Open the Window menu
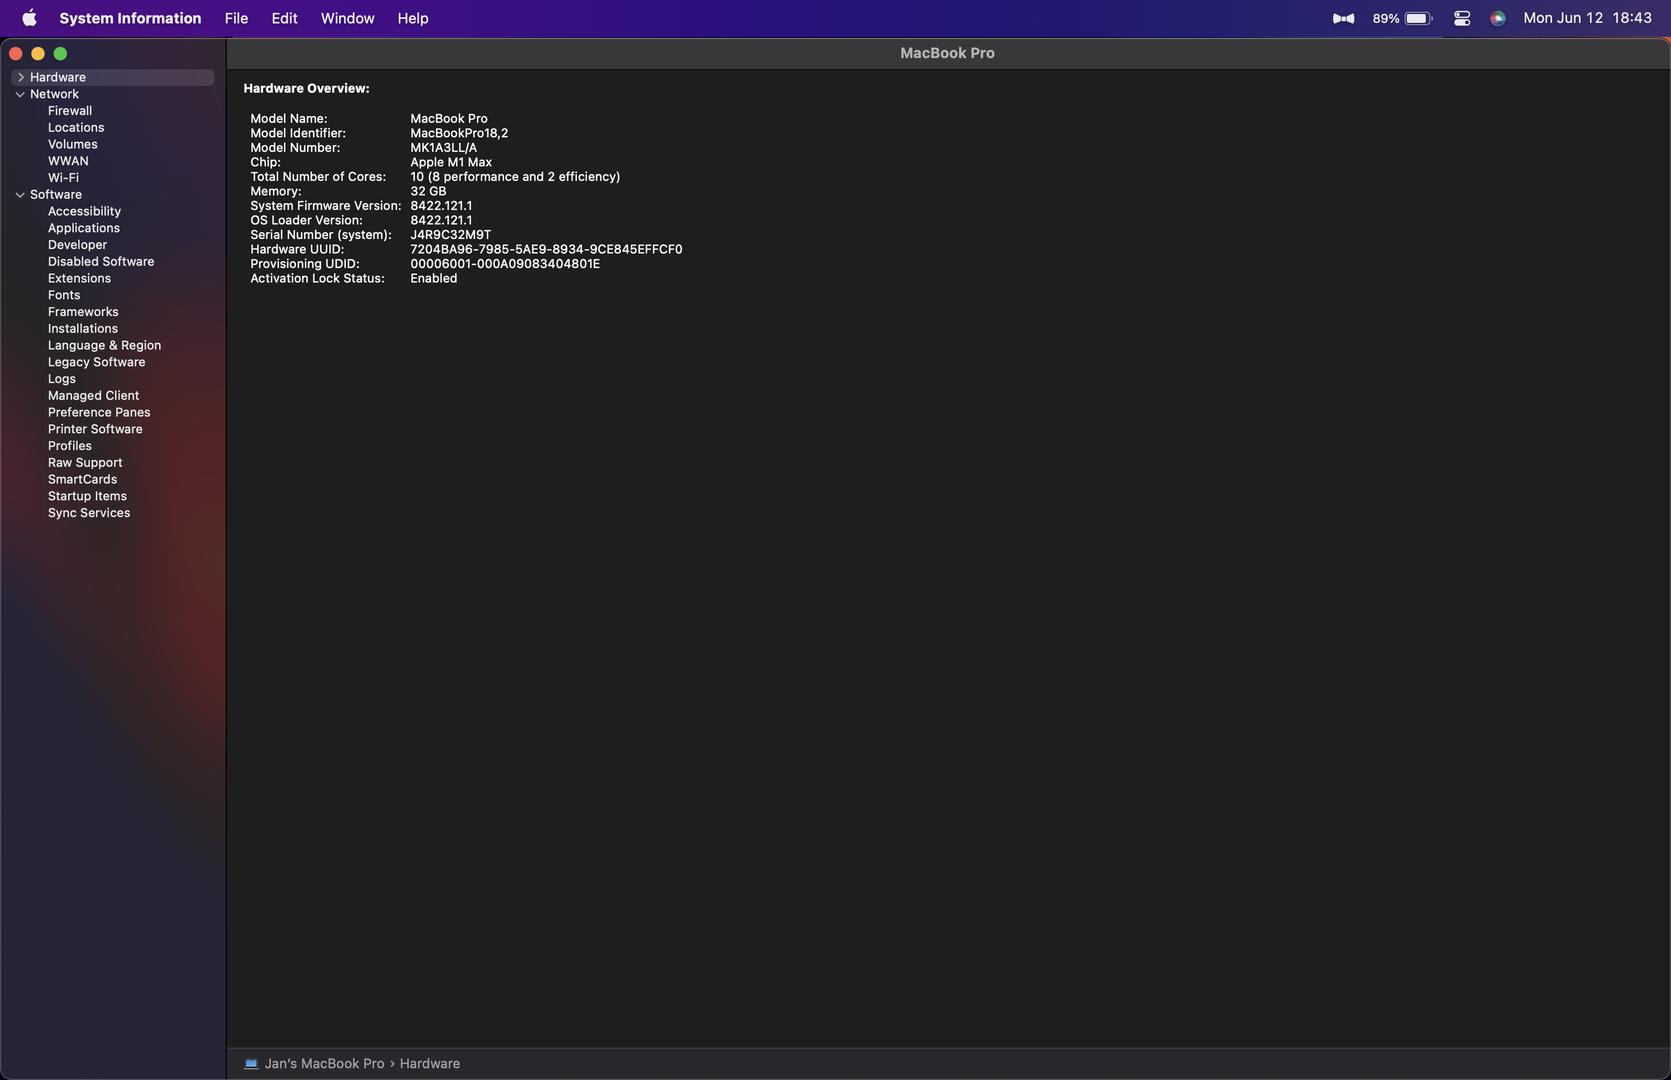The height and width of the screenshot is (1080, 1671). click(347, 18)
